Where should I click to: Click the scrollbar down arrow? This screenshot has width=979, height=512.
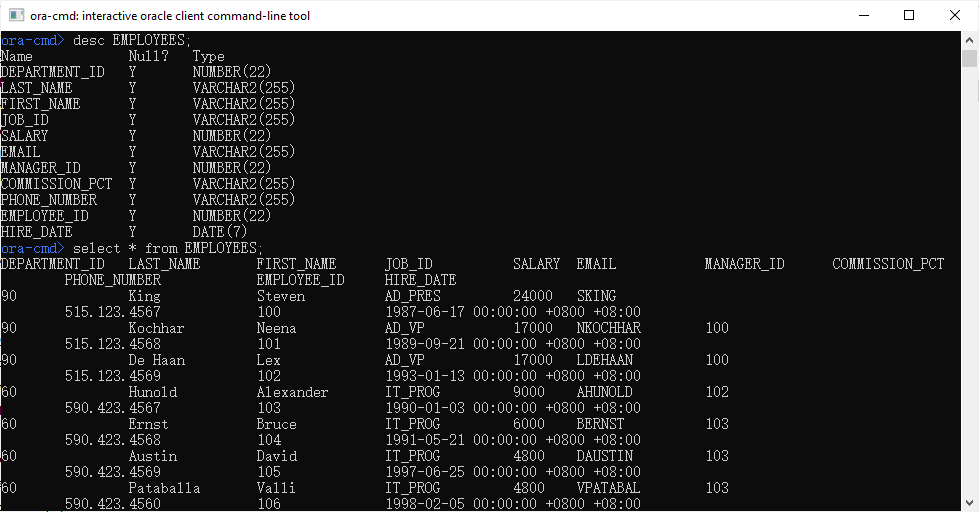click(x=970, y=503)
